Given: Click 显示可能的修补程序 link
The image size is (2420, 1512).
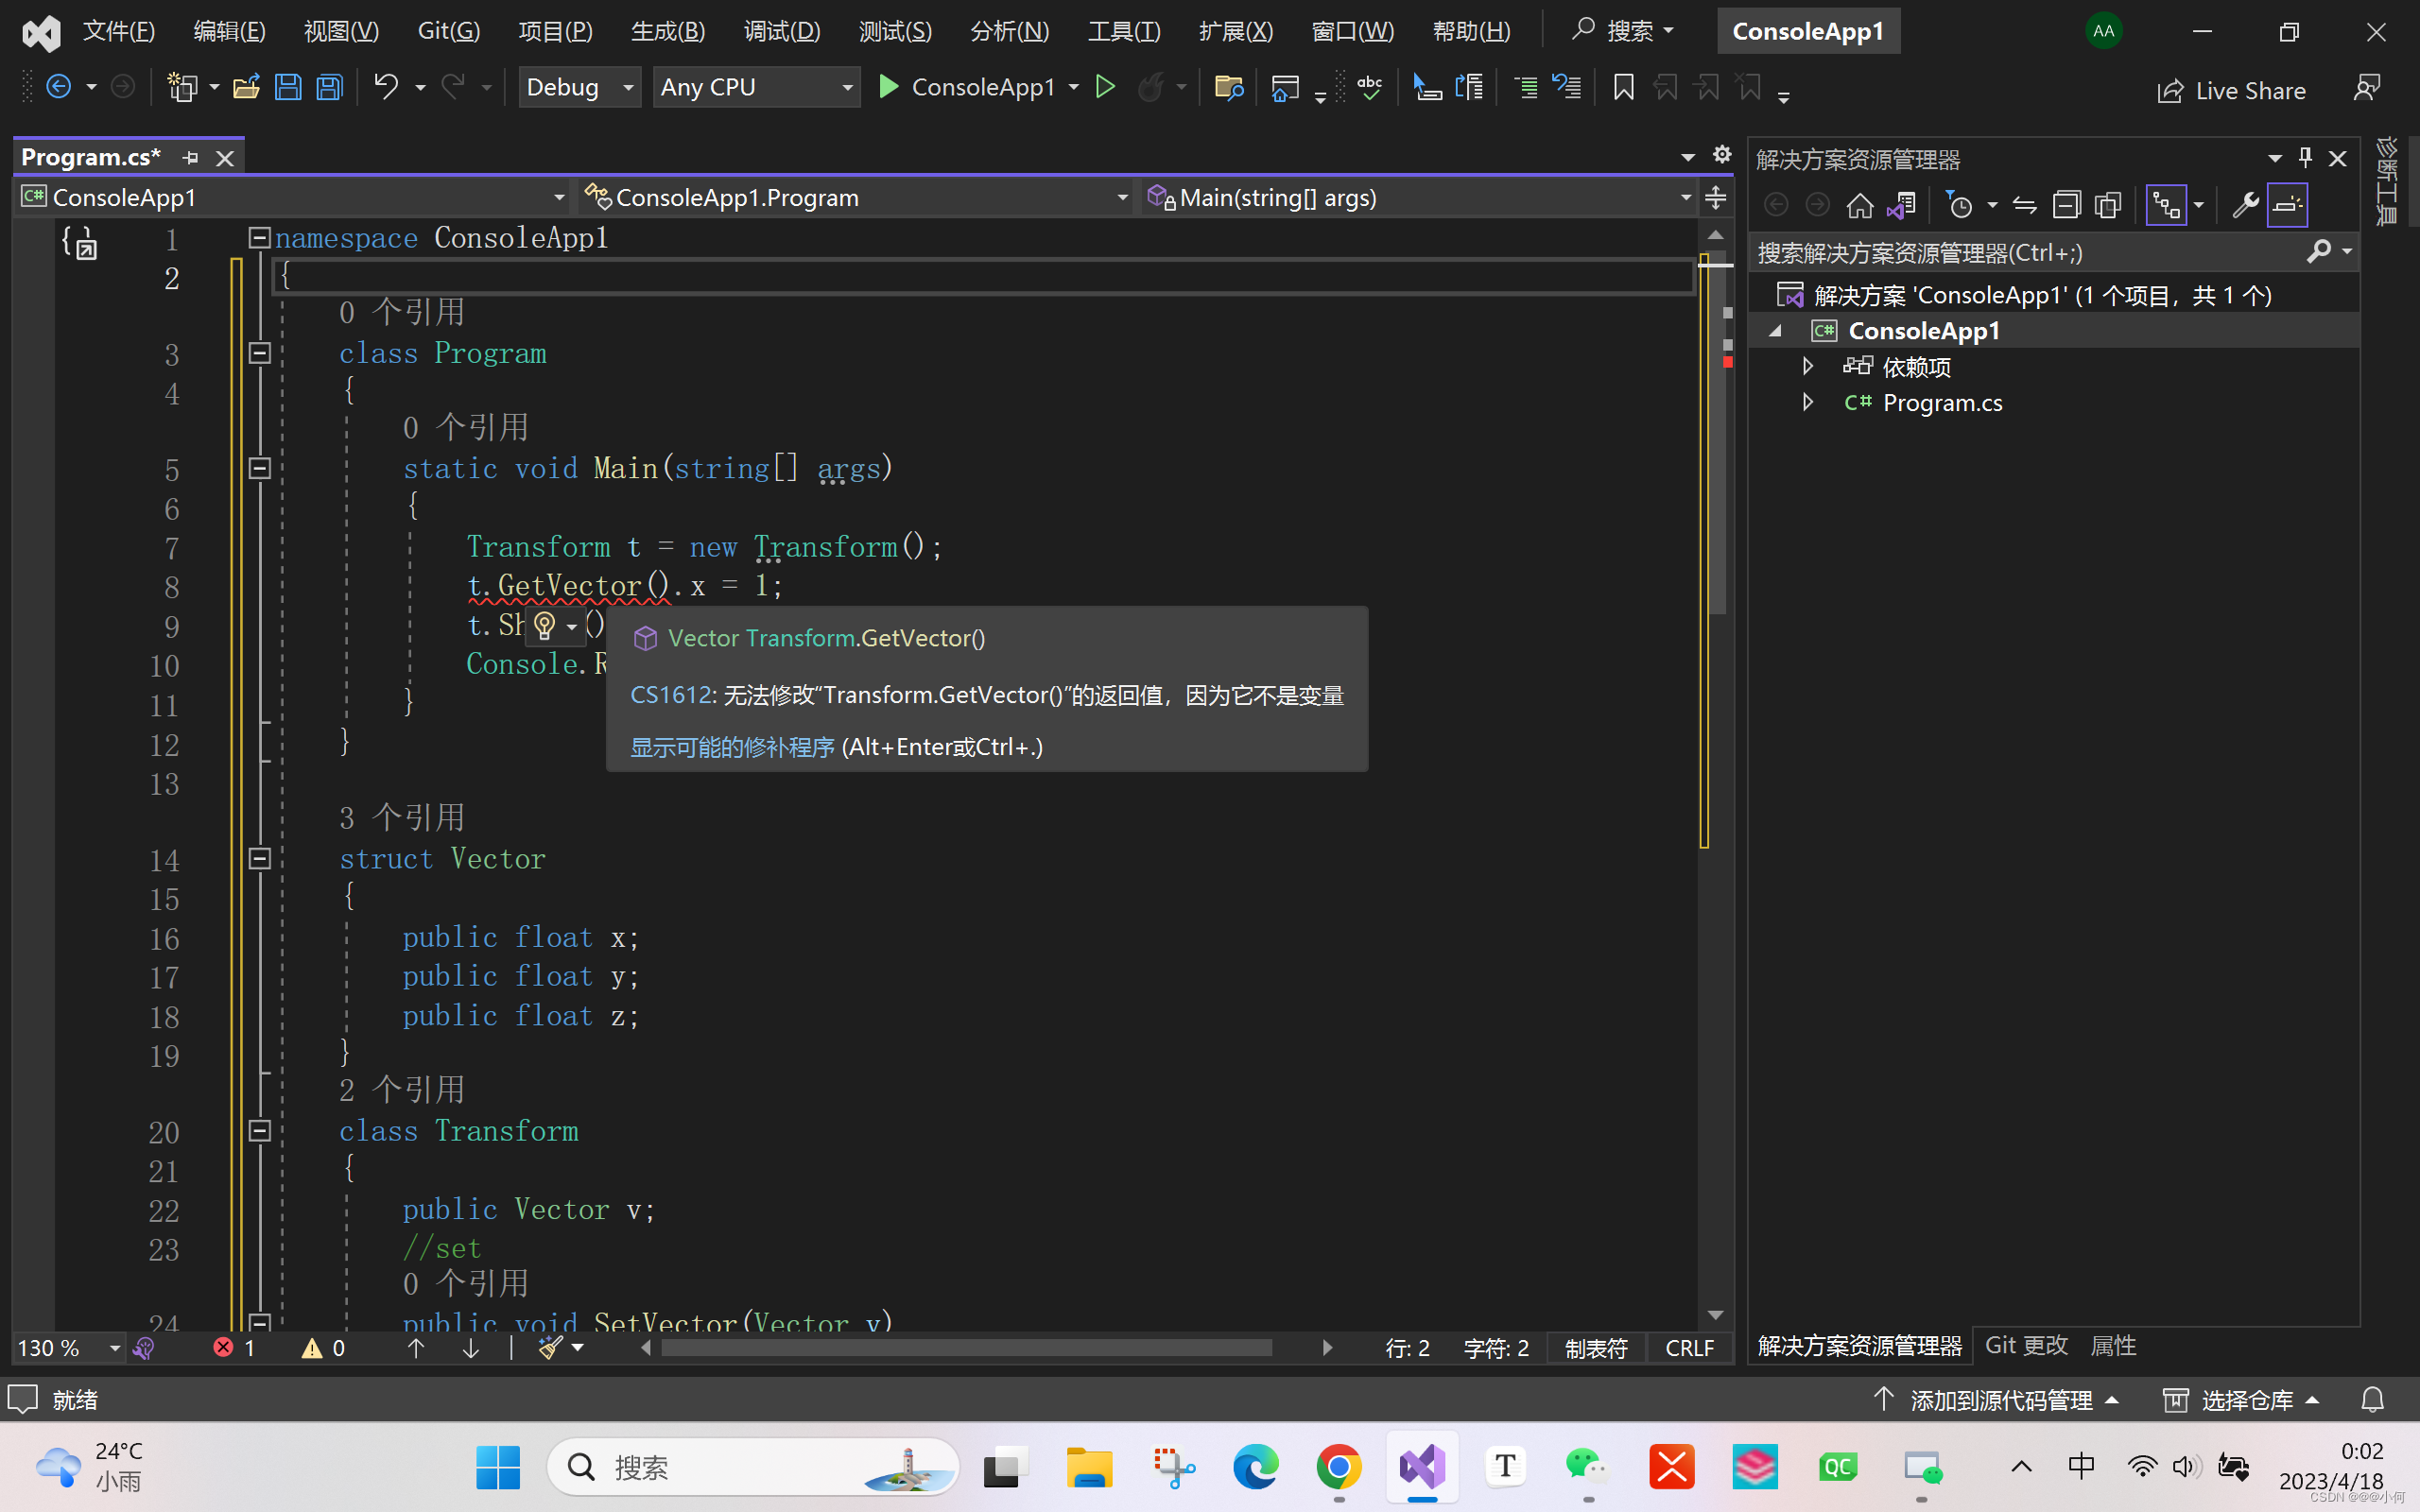Looking at the screenshot, I should coord(732,747).
